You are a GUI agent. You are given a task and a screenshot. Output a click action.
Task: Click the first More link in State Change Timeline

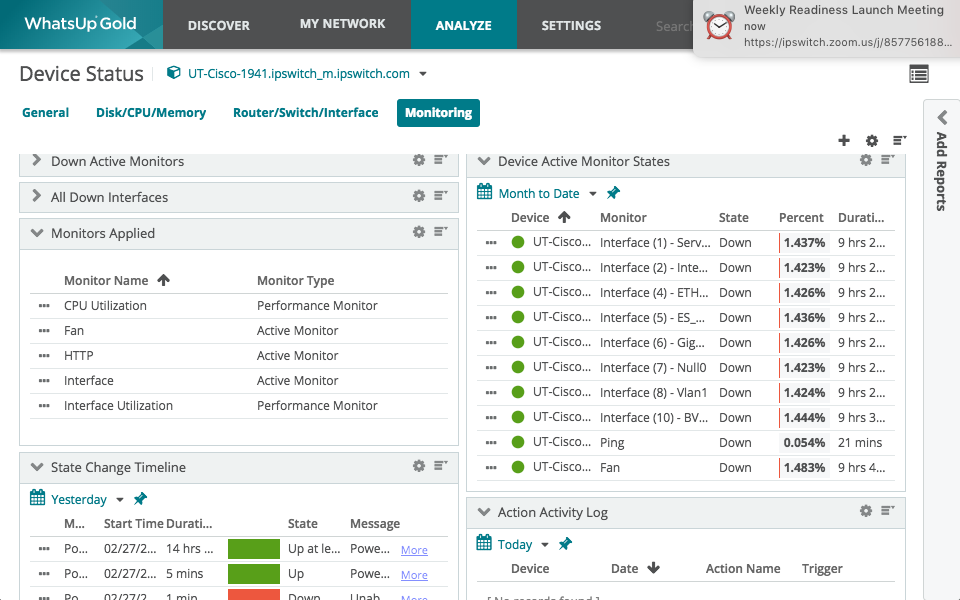coord(414,550)
